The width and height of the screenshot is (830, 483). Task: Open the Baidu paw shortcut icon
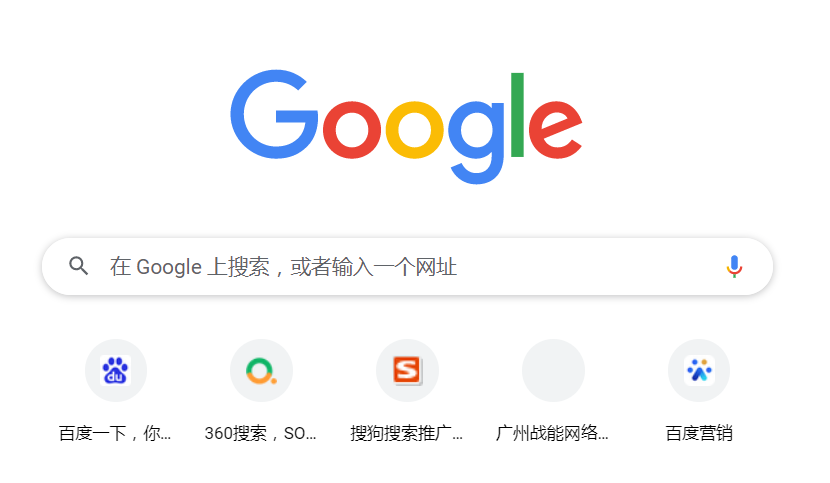pos(115,370)
